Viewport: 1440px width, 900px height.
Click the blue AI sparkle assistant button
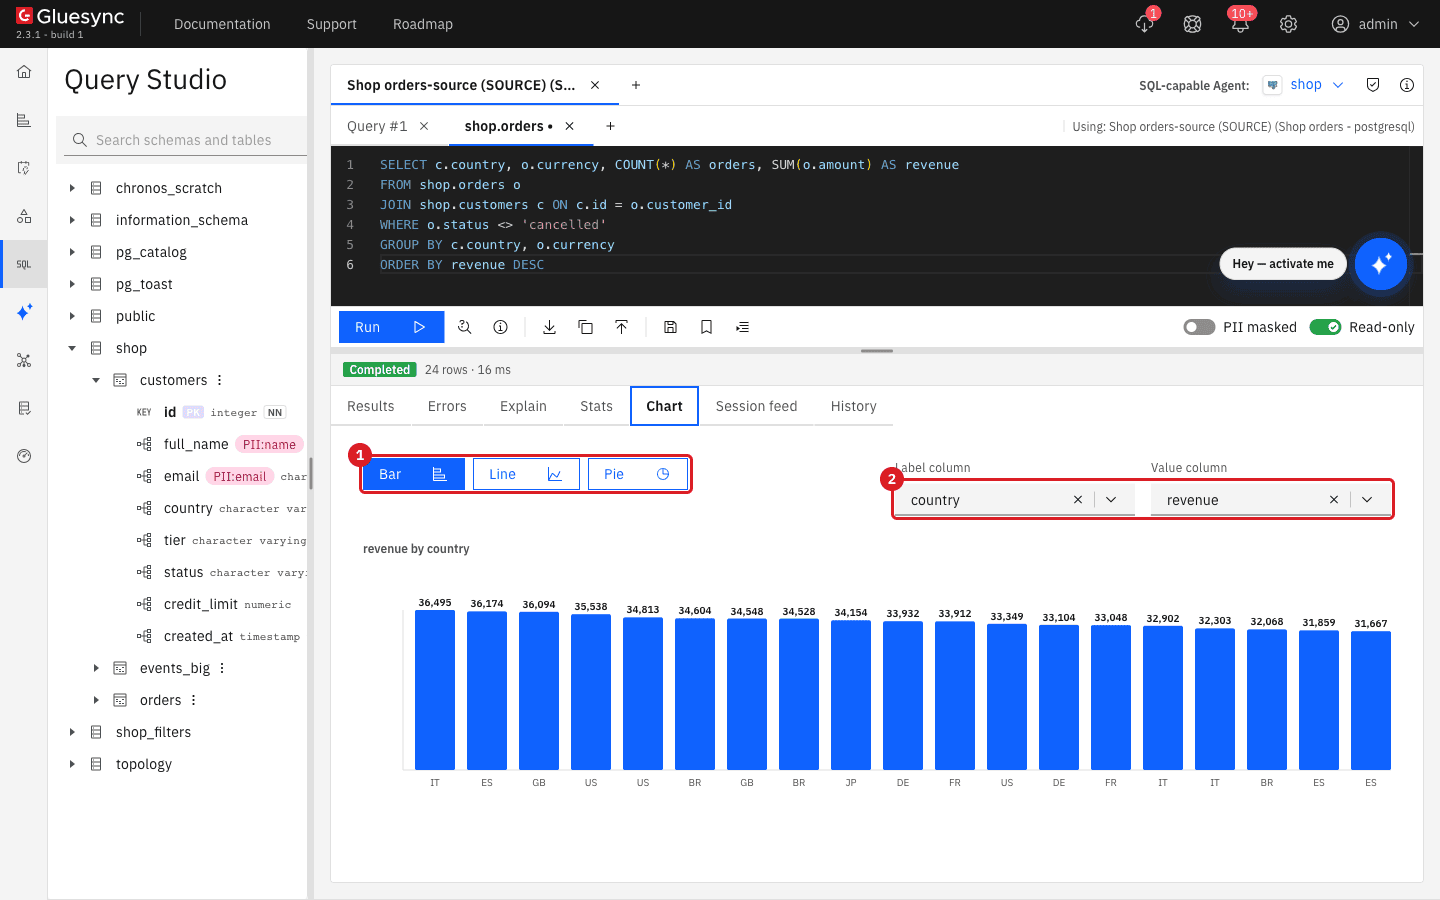tap(1381, 264)
